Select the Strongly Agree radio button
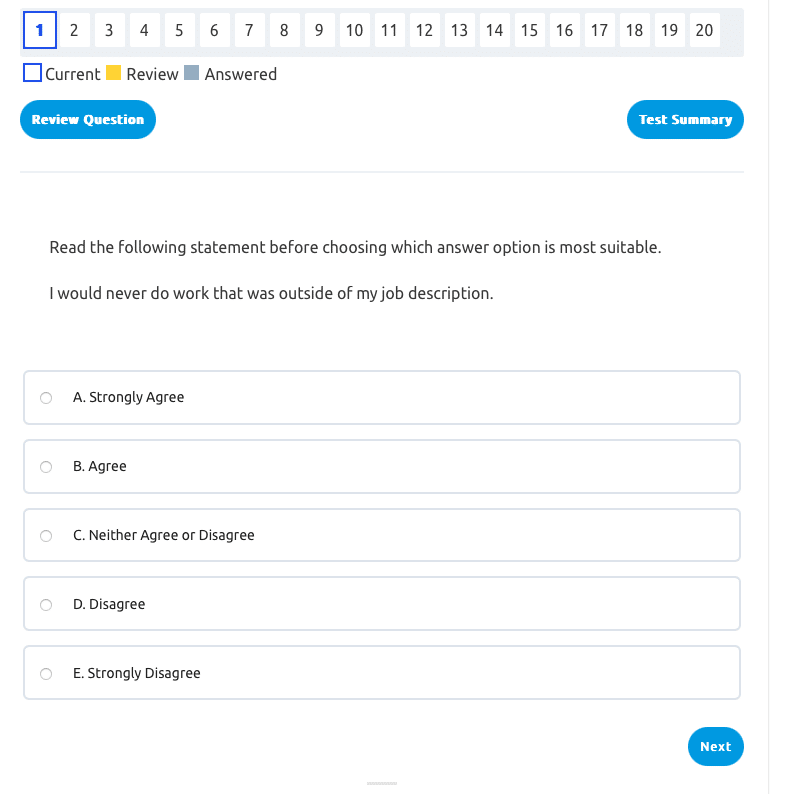The width and height of the screenshot is (787, 794). [x=46, y=398]
